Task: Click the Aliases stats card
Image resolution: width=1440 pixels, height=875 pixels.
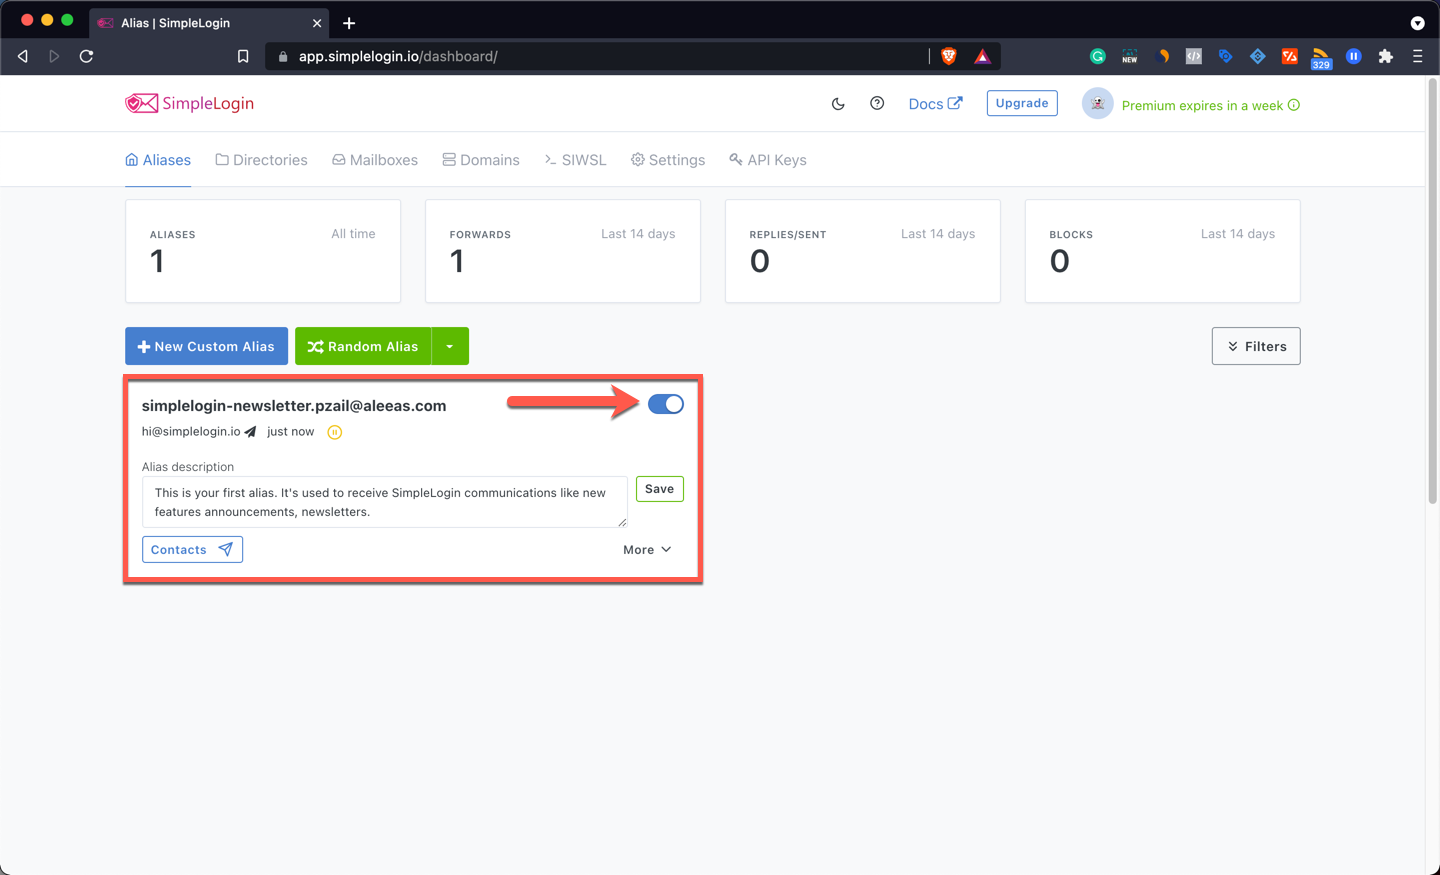Action: pos(263,251)
